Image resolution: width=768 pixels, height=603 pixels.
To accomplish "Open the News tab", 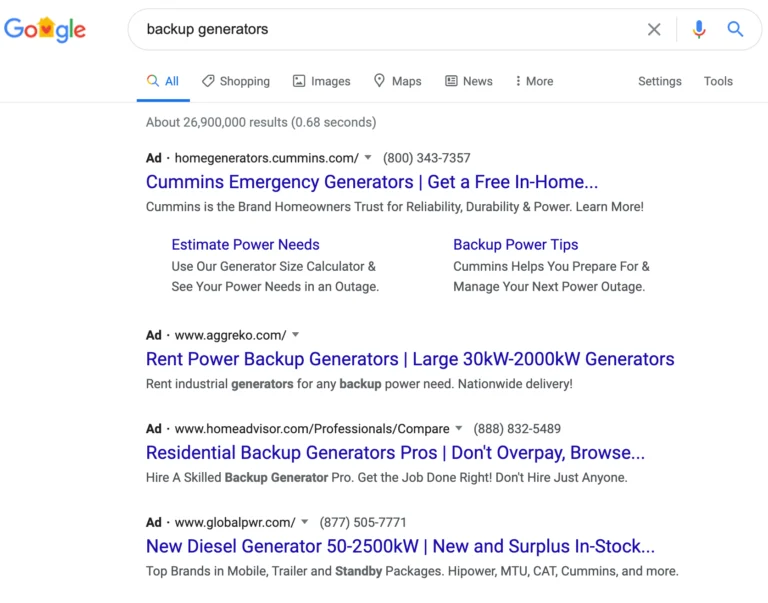I will click(x=469, y=81).
